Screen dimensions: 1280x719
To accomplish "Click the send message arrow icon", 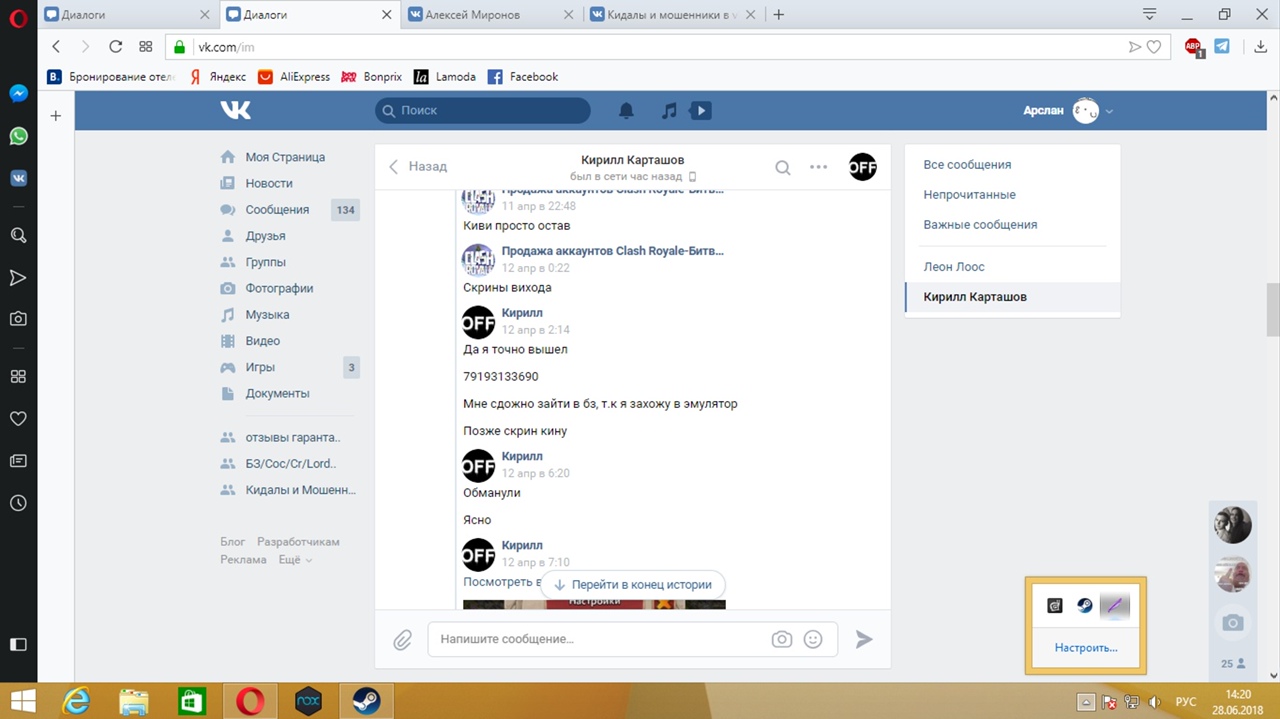I will [864, 639].
